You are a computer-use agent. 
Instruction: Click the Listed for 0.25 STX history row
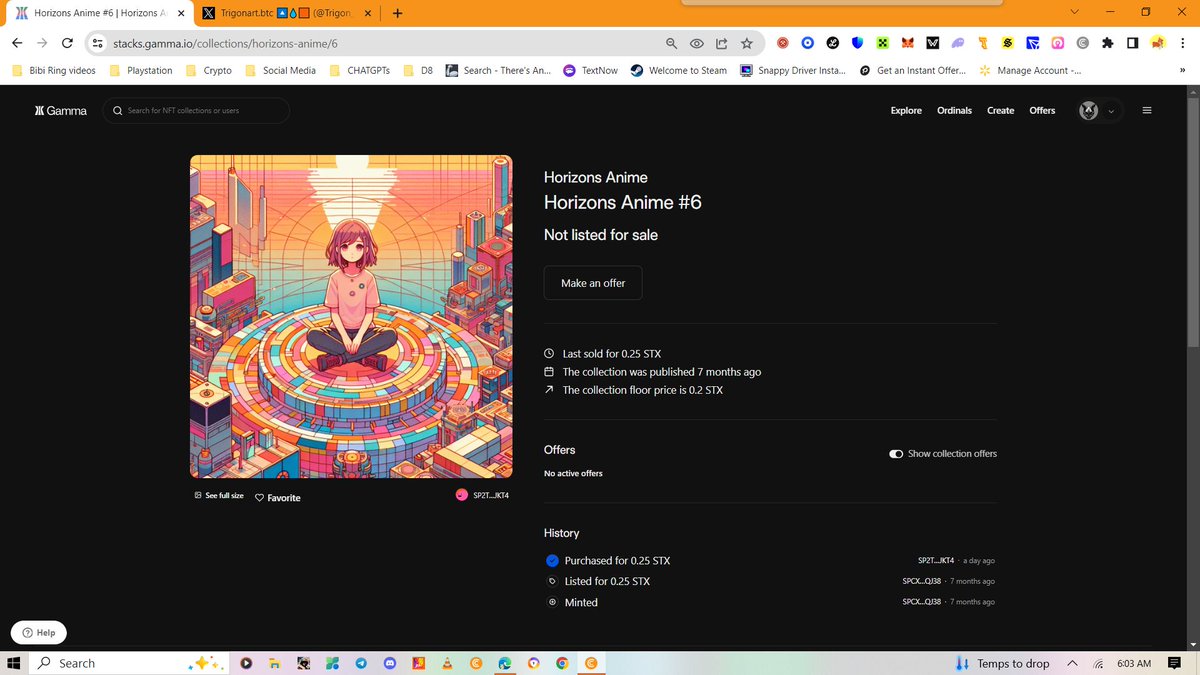tap(770, 581)
